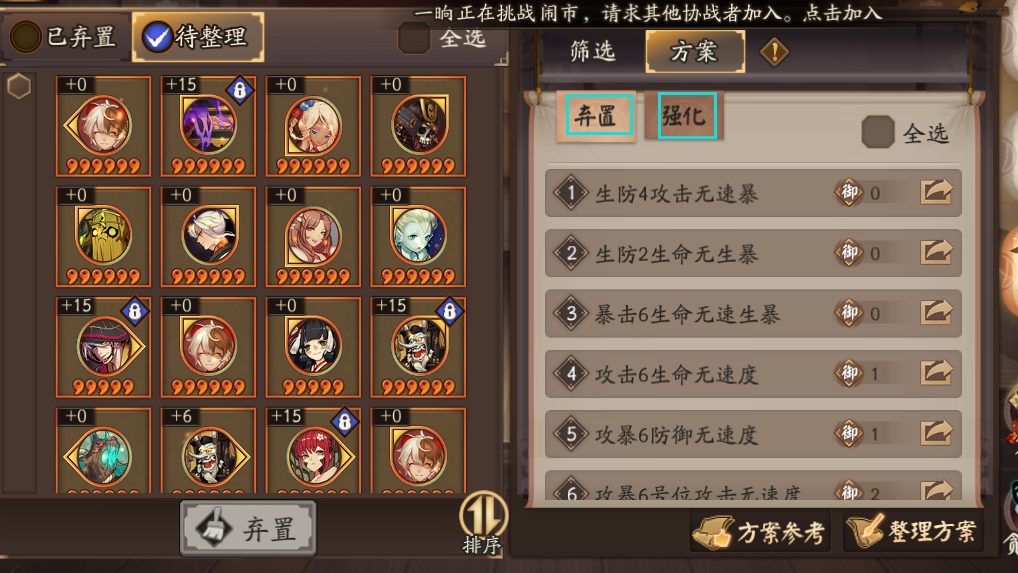
Task: Select the skull samurai helmet soul thumbnail
Action: click(418, 126)
